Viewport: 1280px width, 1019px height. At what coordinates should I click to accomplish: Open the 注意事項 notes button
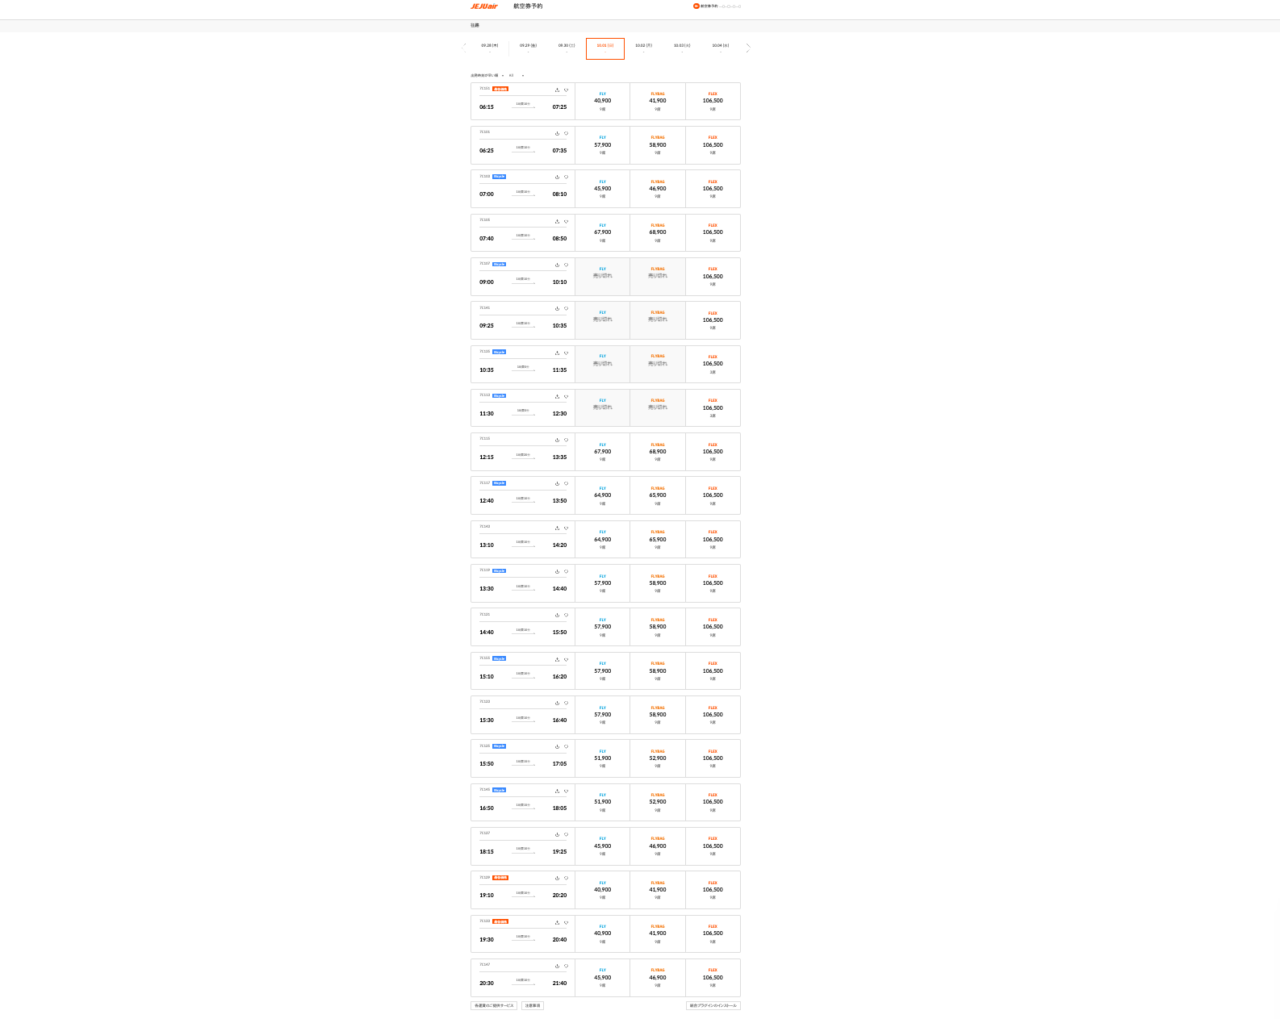pyautogui.click(x=532, y=1006)
